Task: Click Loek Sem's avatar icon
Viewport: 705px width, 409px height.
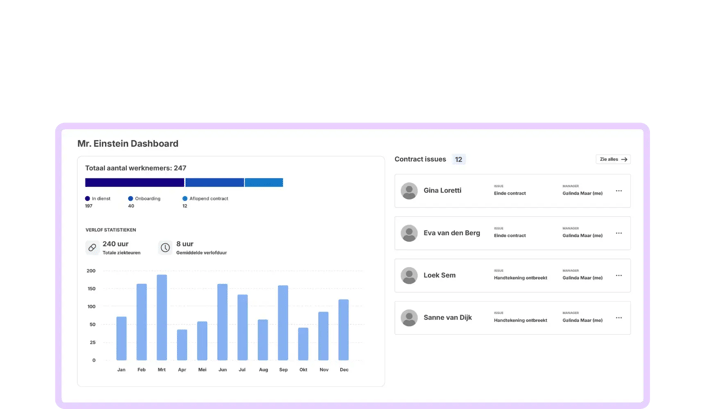Action: (x=409, y=275)
